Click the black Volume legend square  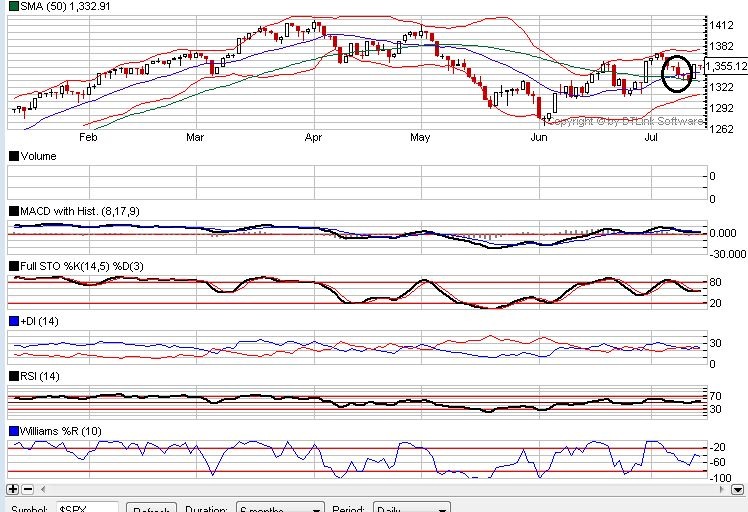13,156
